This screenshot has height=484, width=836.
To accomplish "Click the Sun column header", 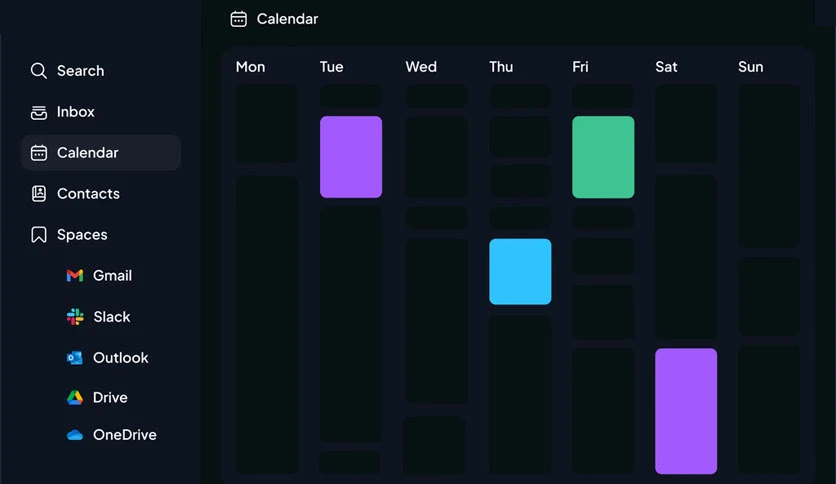I will tap(751, 67).
